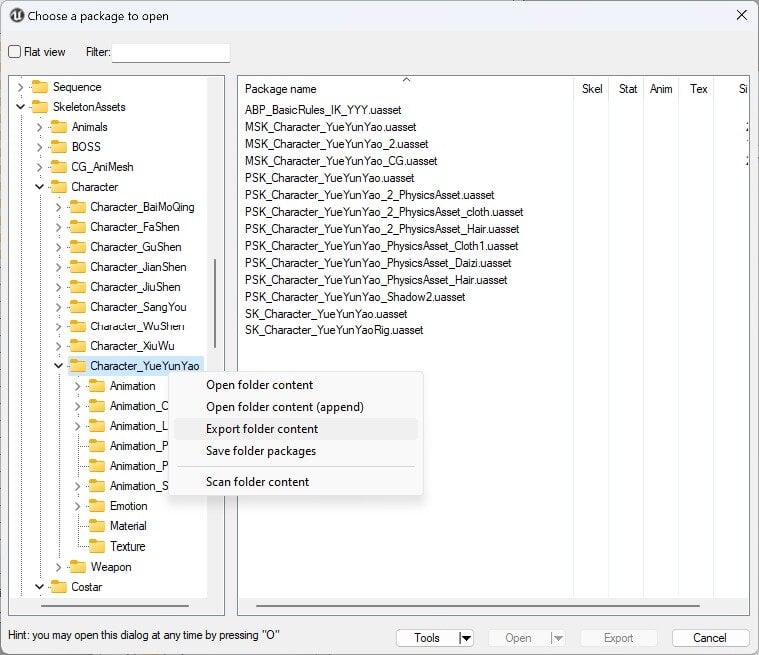Click the Character_JianShen folder icon

point(77,267)
